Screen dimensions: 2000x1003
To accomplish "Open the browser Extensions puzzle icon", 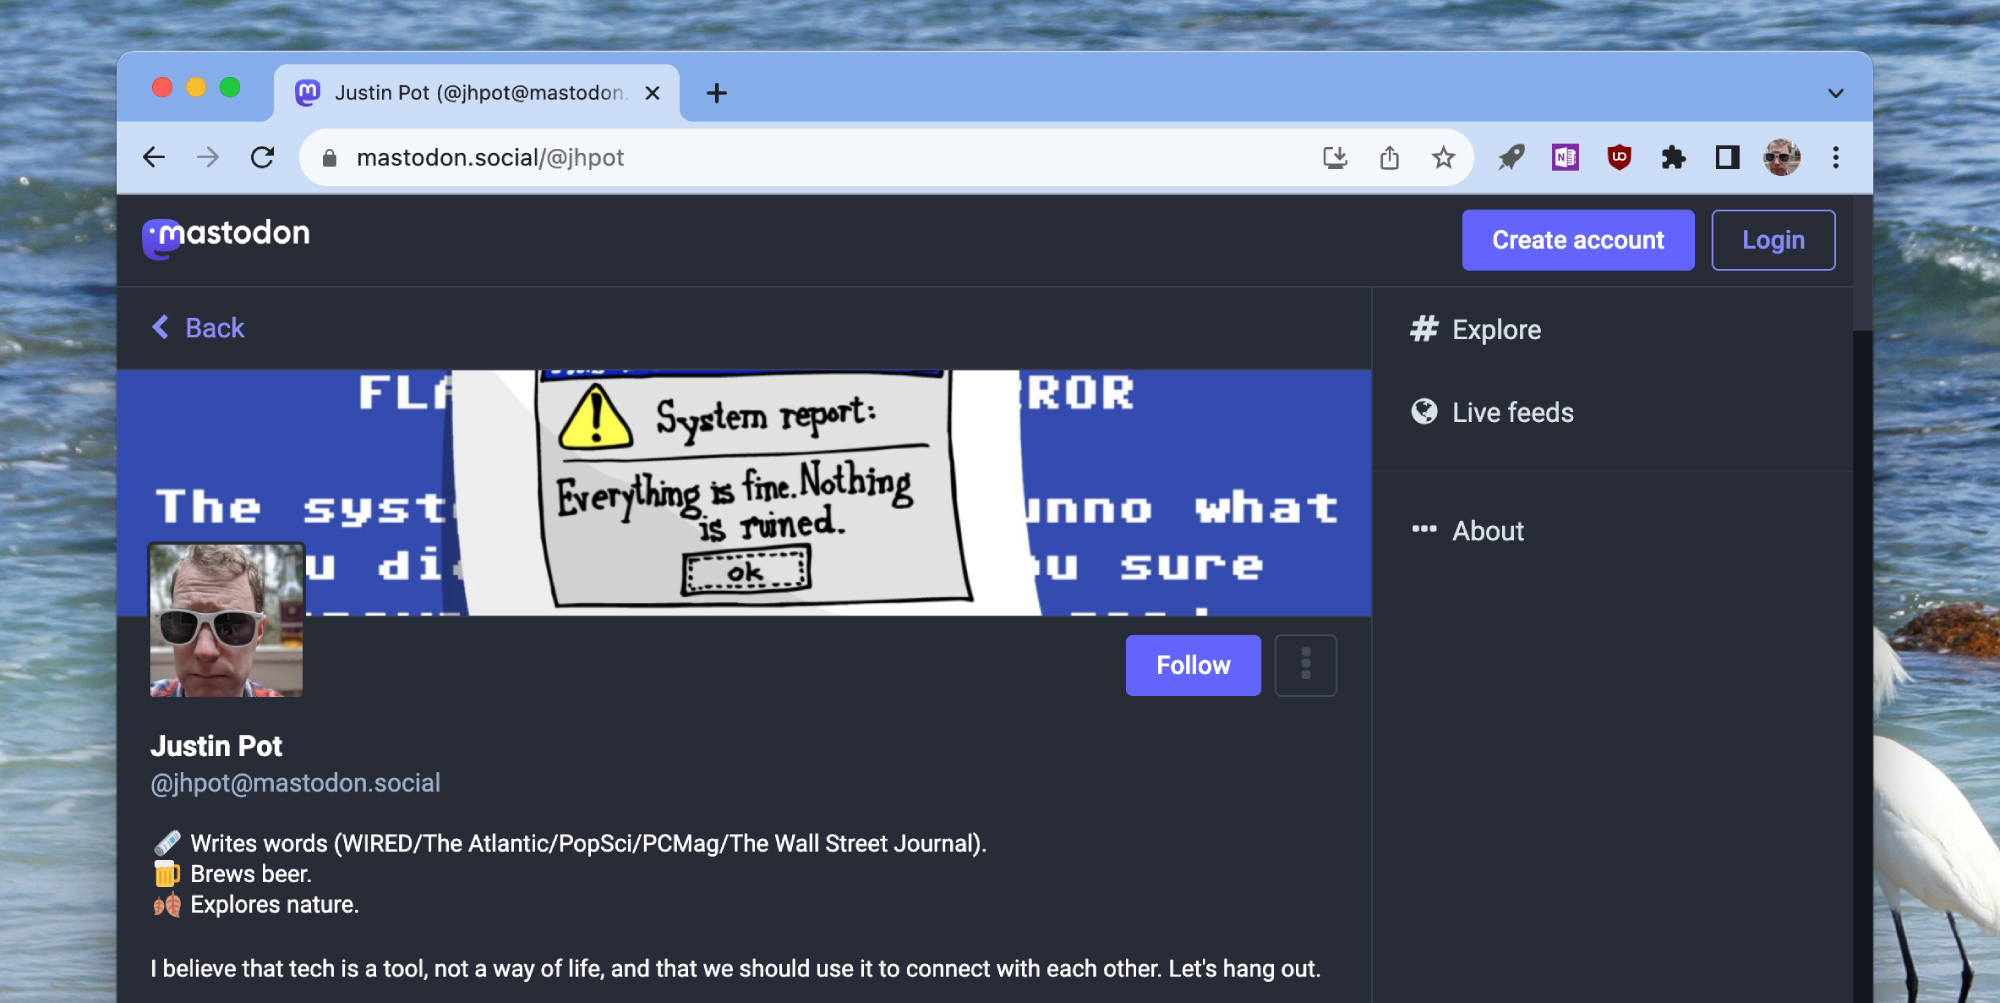I will [x=1673, y=157].
